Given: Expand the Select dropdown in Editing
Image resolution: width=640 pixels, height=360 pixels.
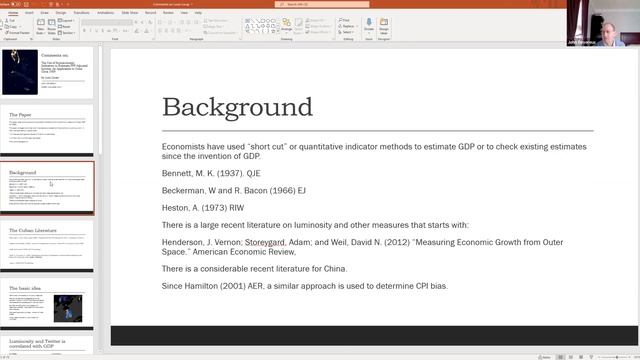Looking at the screenshot, I should click(x=347, y=32).
